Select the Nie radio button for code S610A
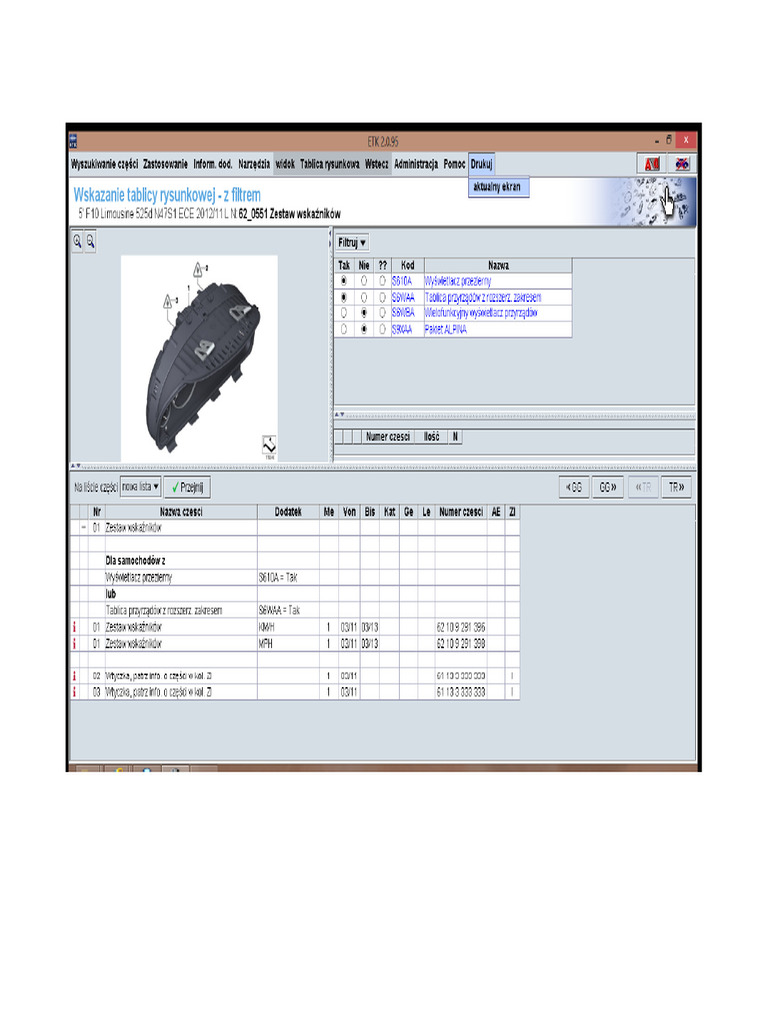Screen dimensions: 768x1024 (x=363, y=282)
